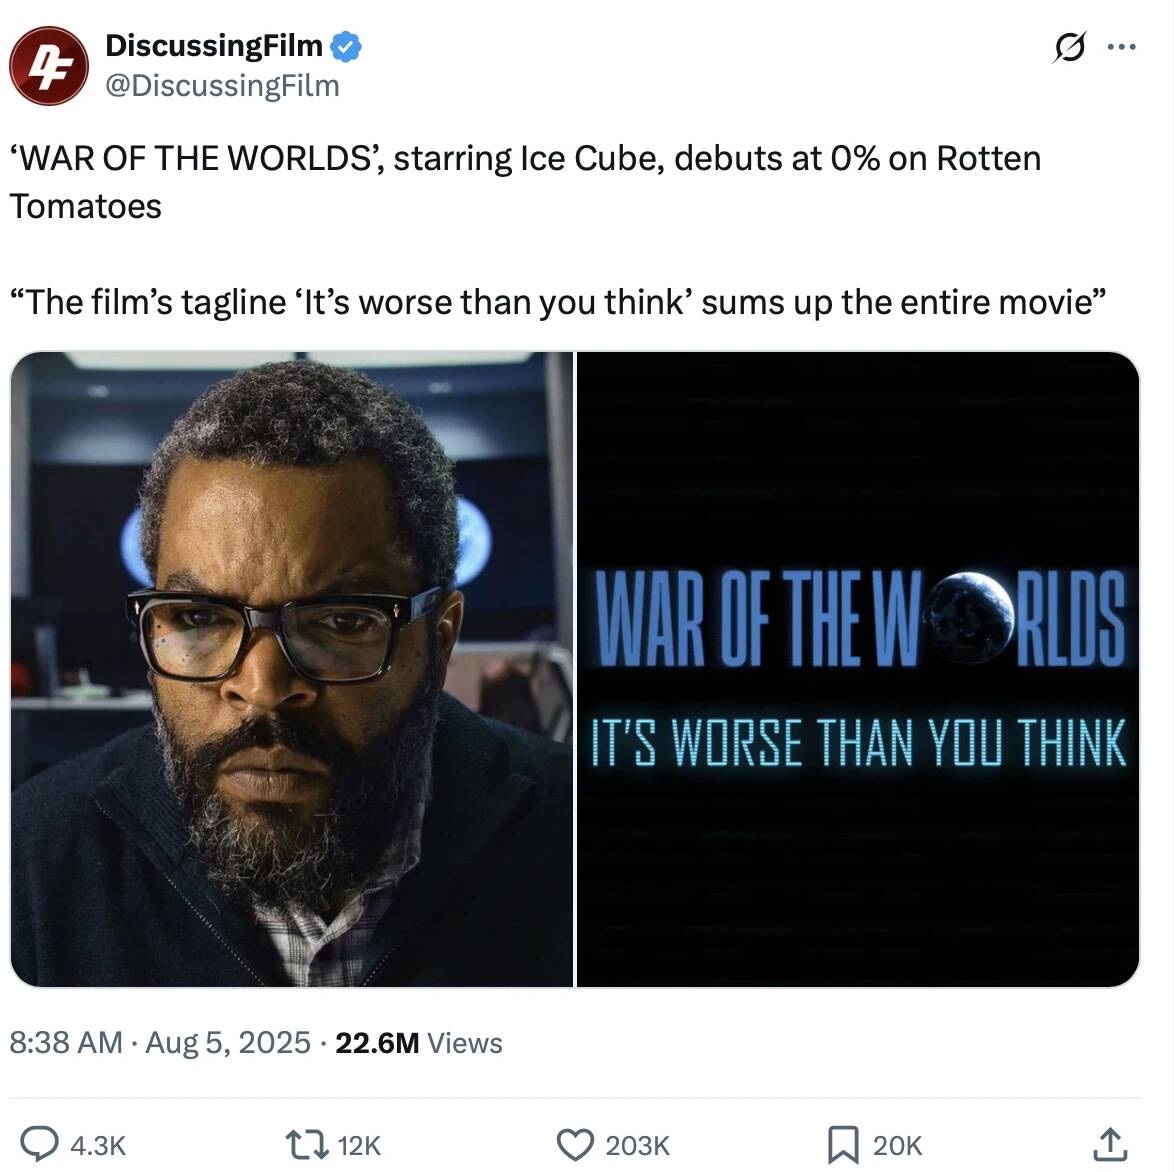This screenshot has width=1174, height=1172.
Task: Click the 8:38 AM Aug 5, 2025 timestamp
Action: pos(160,1043)
